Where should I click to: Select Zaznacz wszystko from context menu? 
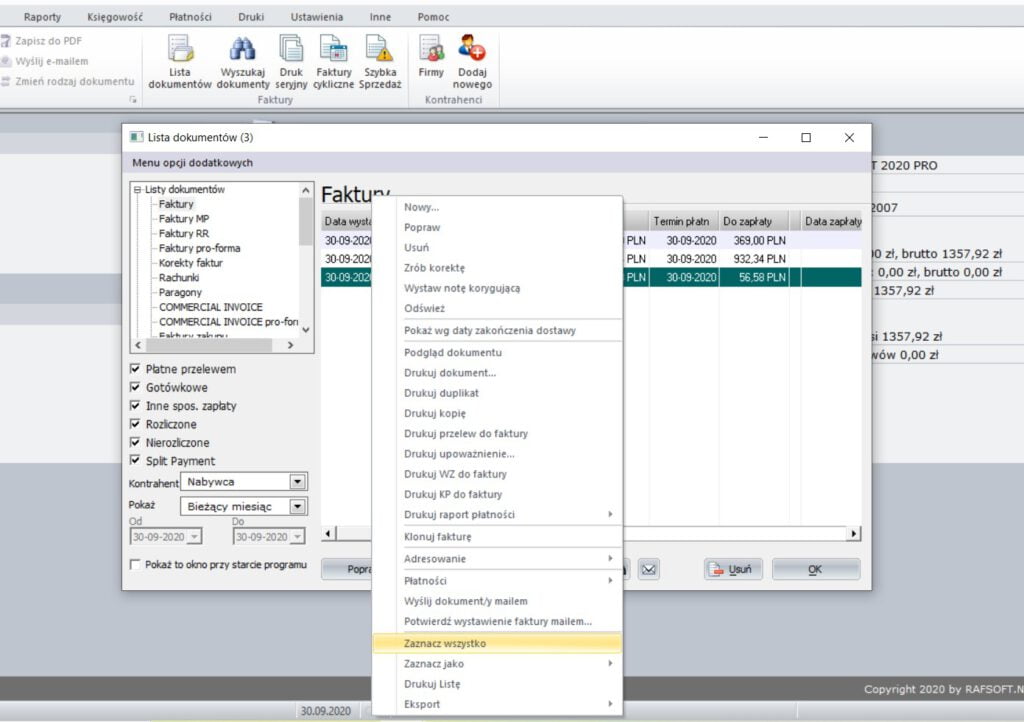pos(445,643)
